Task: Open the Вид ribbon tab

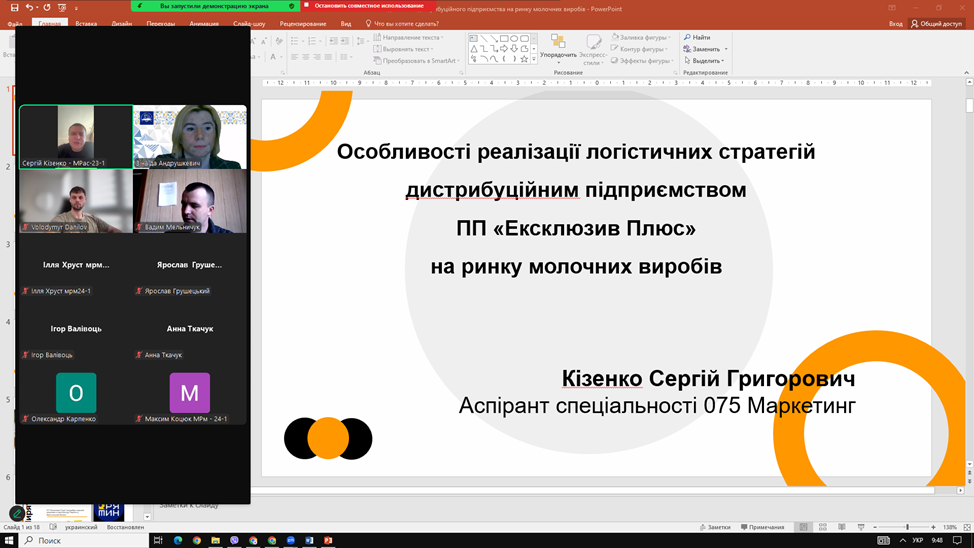Action: pyautogui.click(x=346, y=24)
